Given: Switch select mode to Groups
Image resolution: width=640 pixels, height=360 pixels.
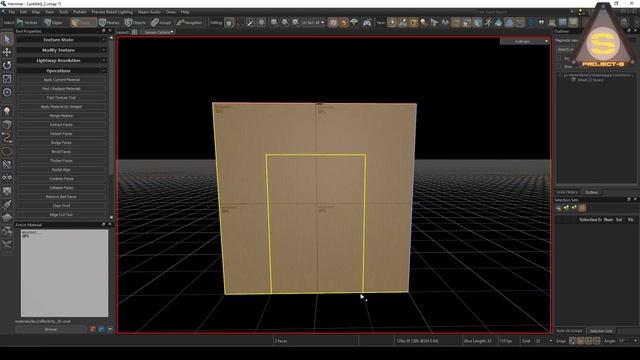Looking at the screenshot, I should coord(162,23).
